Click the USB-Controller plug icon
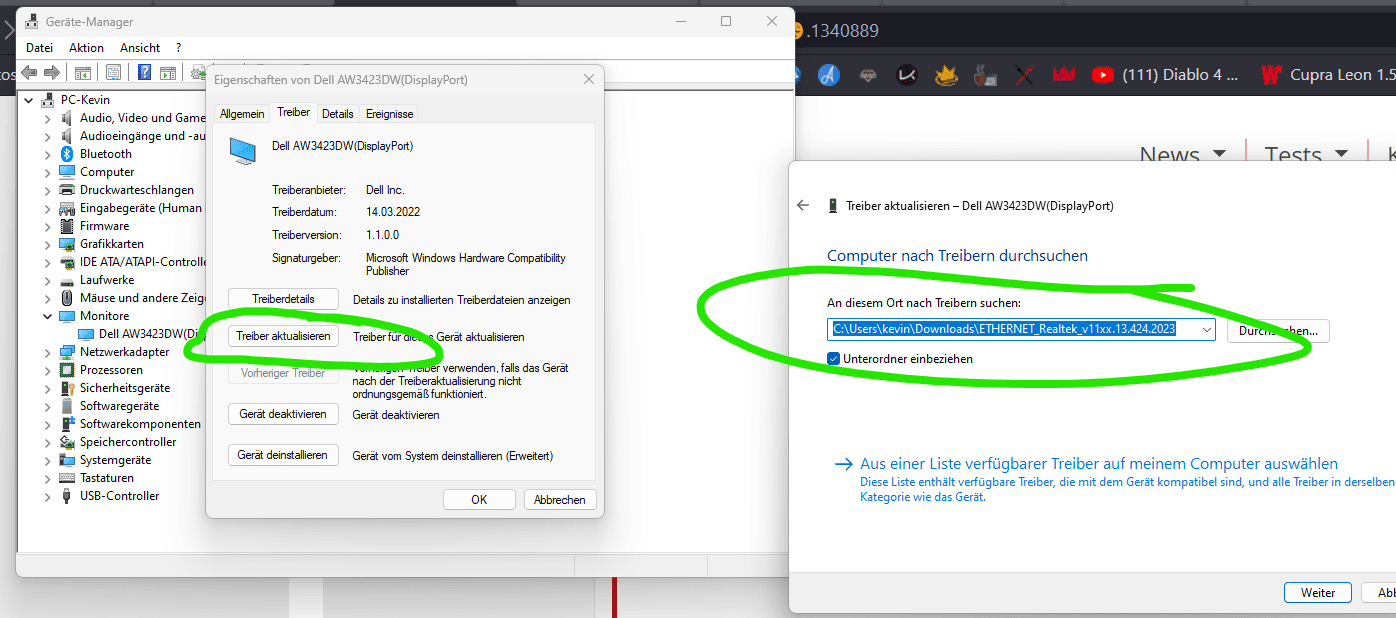 click(67, 496)
